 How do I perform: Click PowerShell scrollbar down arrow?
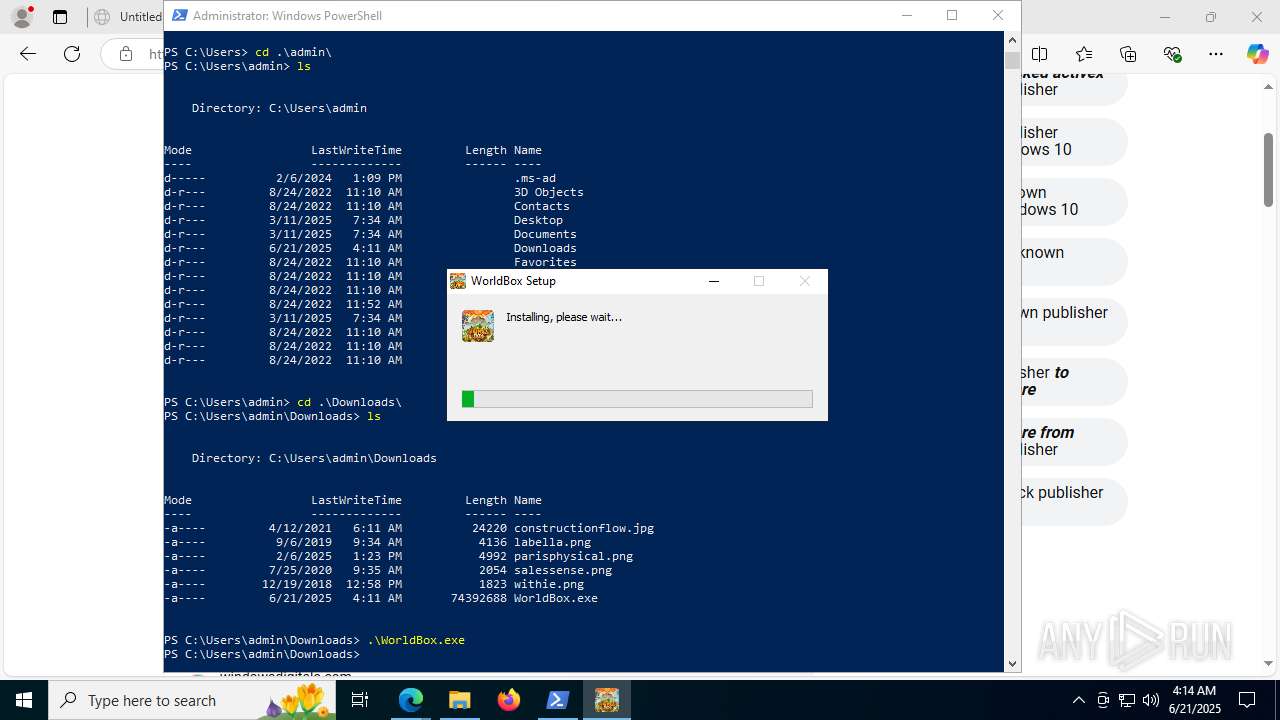tap(1012, 663)
